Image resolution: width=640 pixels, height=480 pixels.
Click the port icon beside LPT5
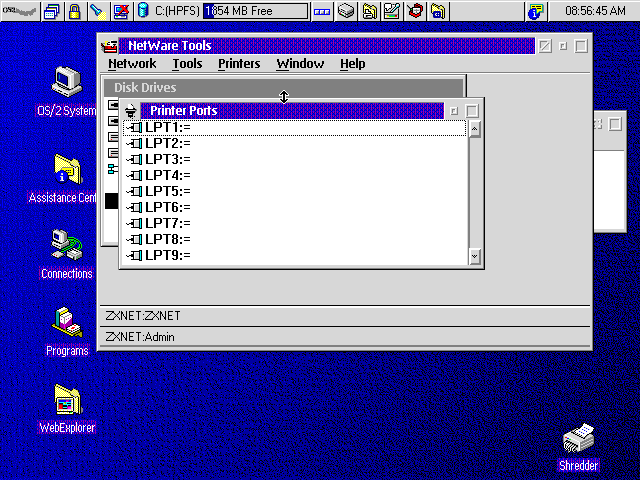(x=134, y=191)
